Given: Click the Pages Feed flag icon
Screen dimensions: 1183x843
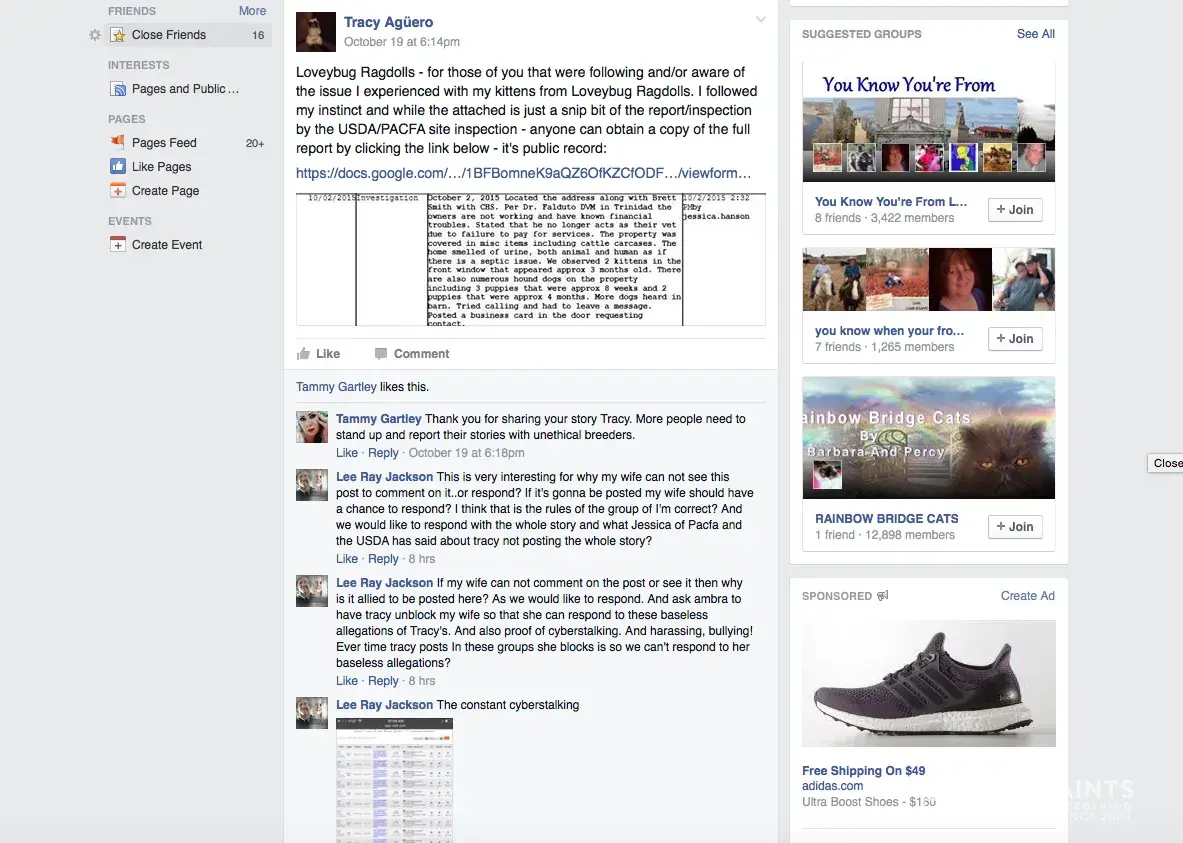Looking at the screenshot, I should (118, 142).
